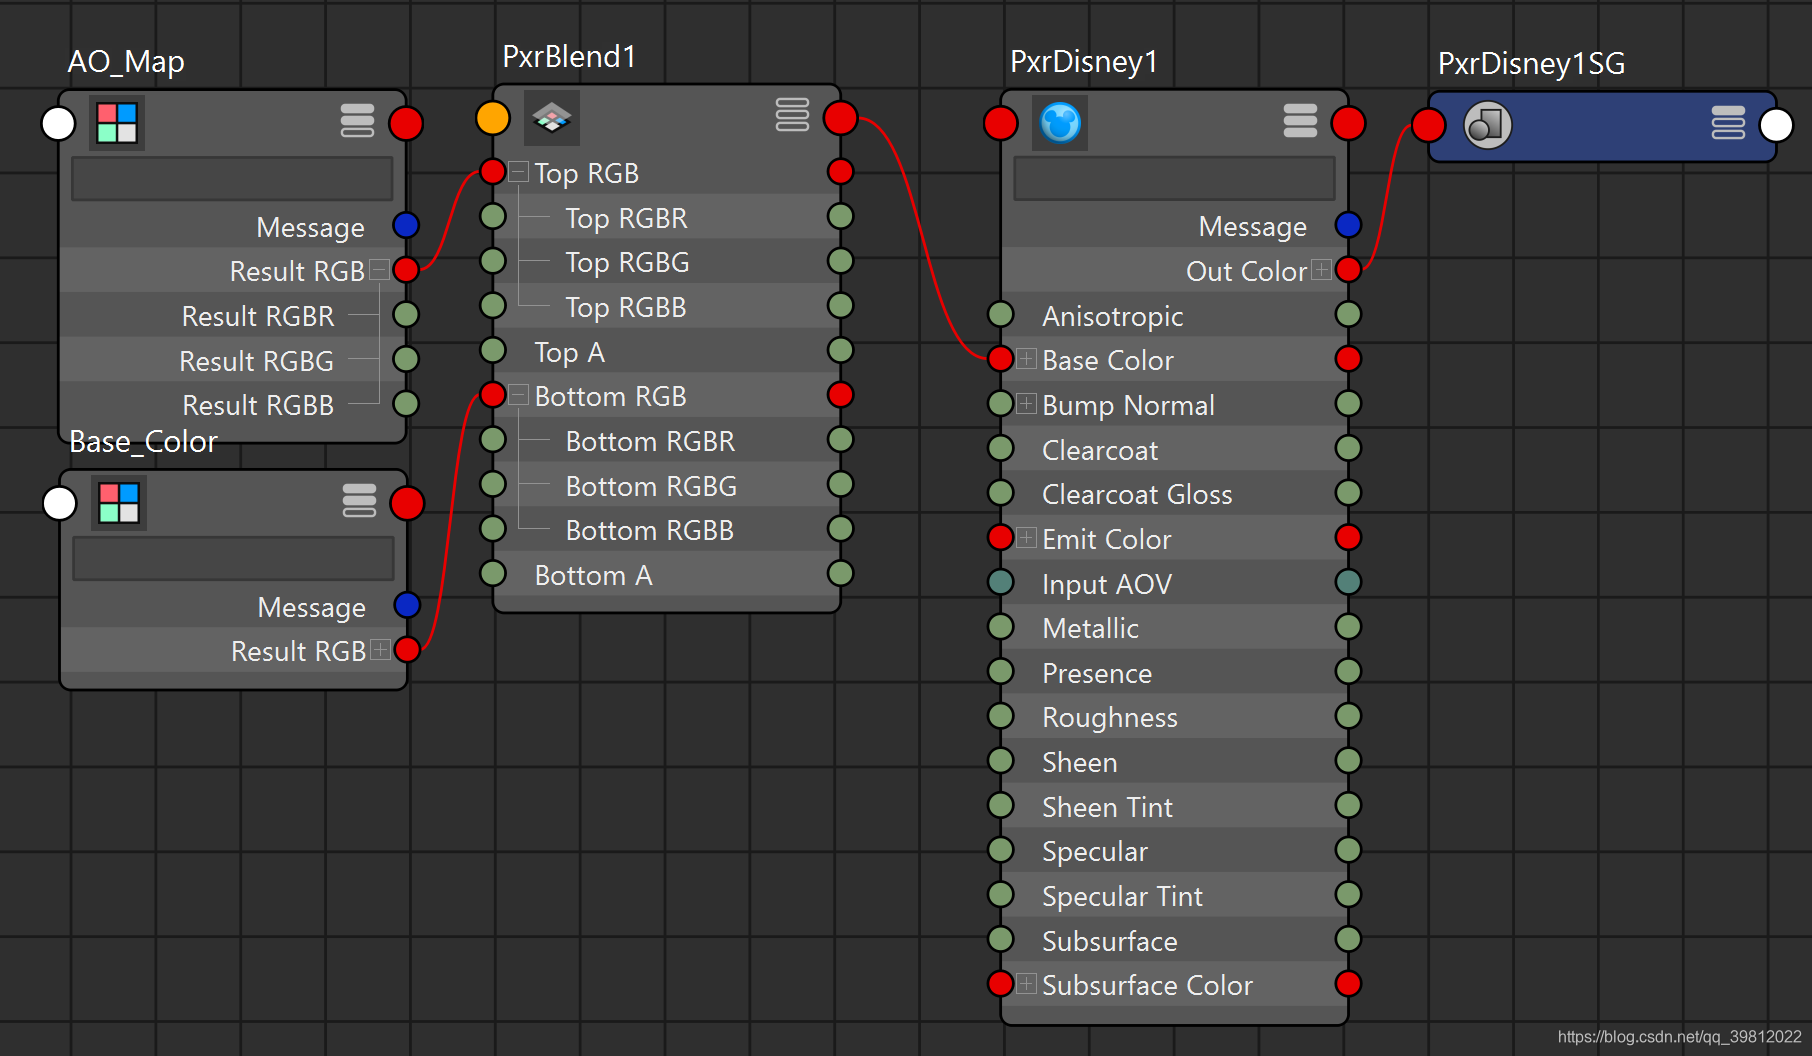Expand Emit Color attribute
Image resolution: width=1812 pixels, height=1056 pixels.
pyautogui.click(x=1026, y=538)
